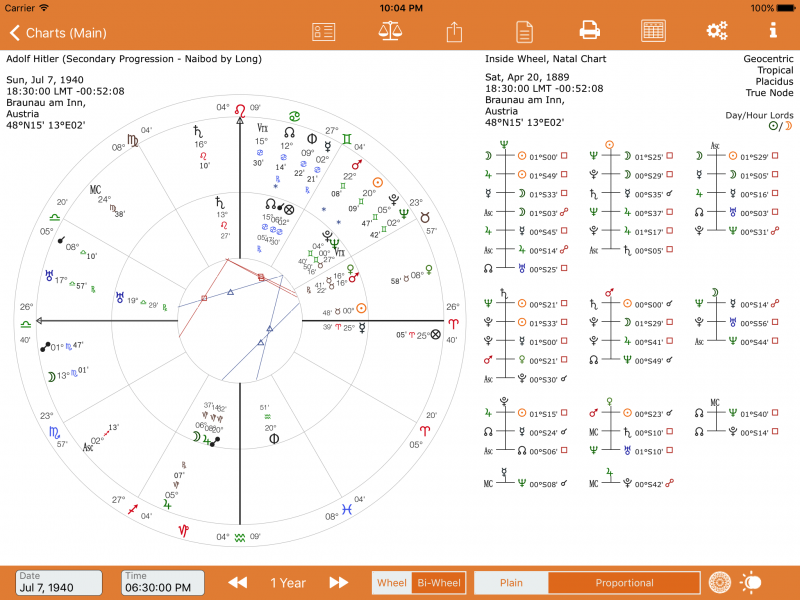This screenshot has width=800, height=600.
Task: Step back one year
Action: [x=237, y=583]
